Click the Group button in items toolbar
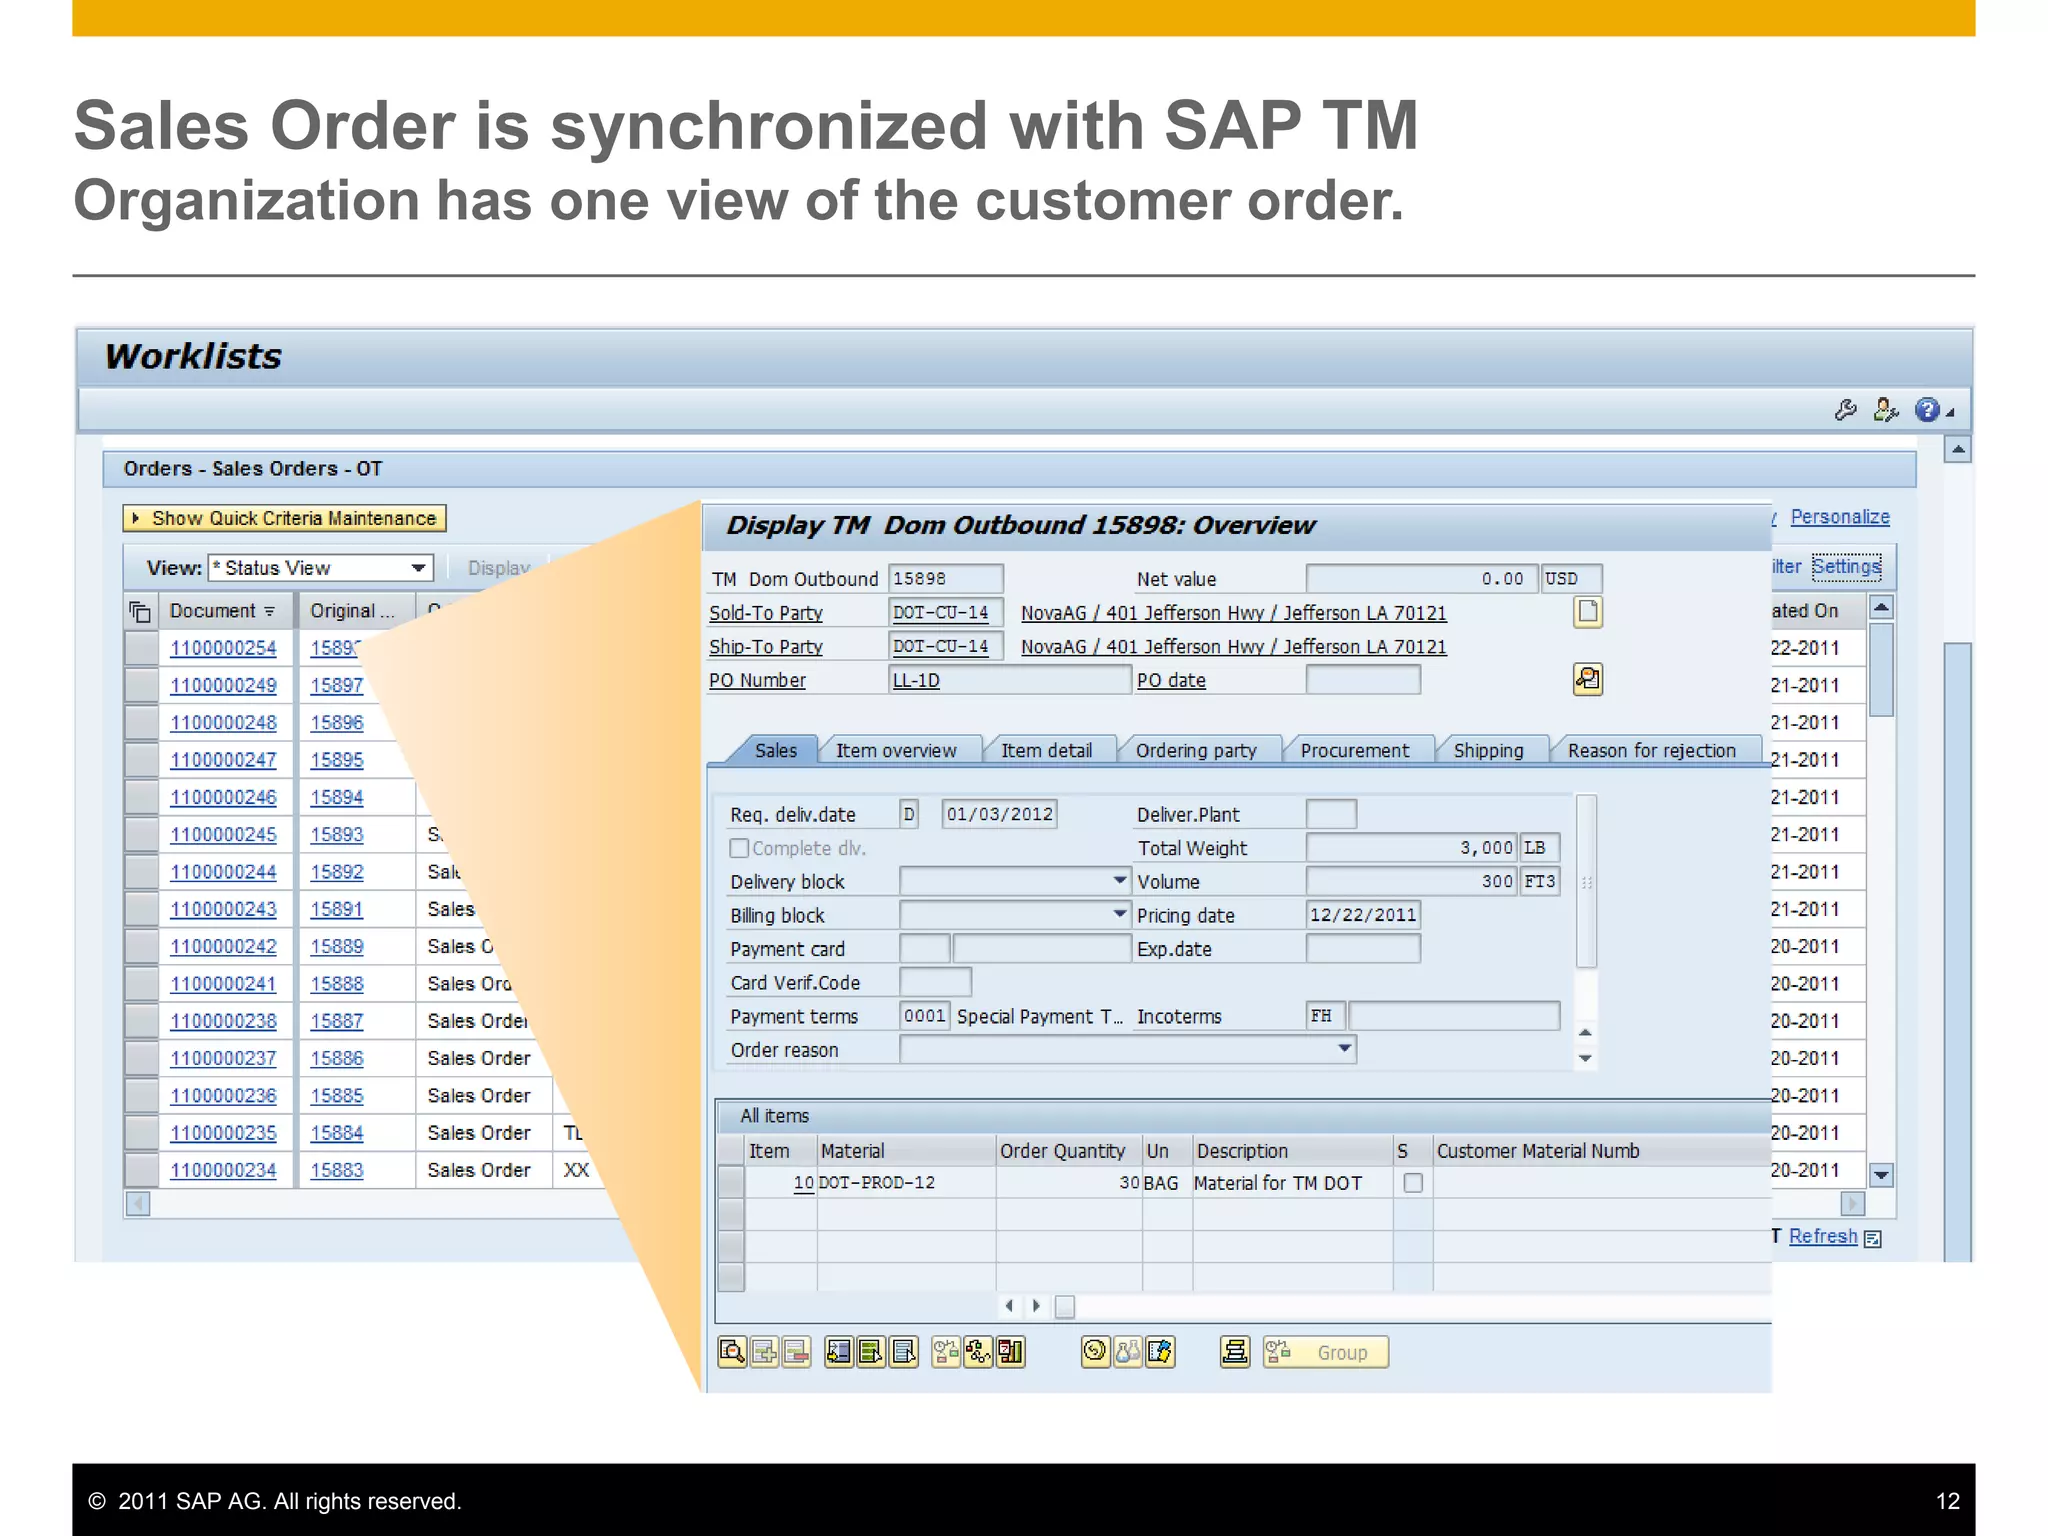The height and width of the screenshot is (1536, 2048). [1325, 1352]
